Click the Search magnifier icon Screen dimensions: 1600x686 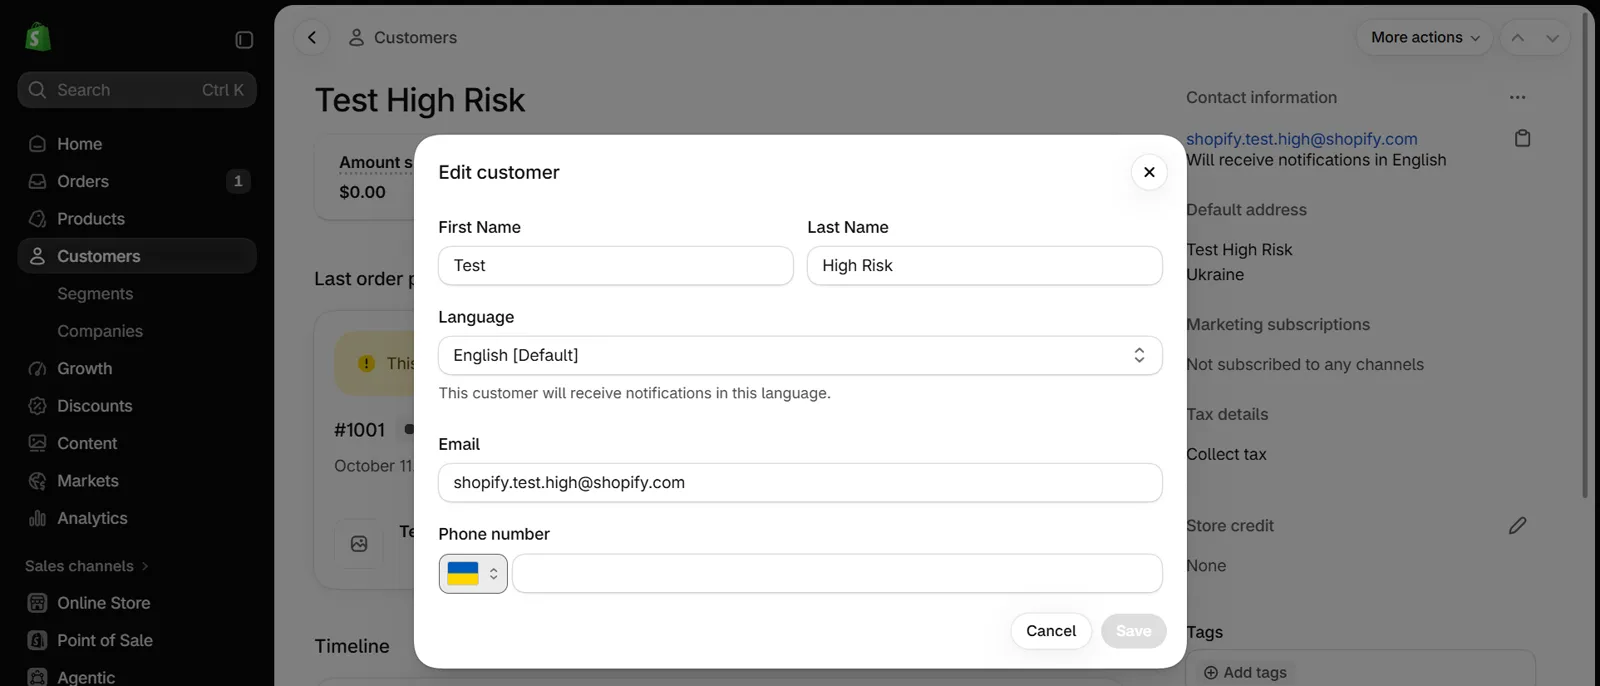tap(37, 90)
